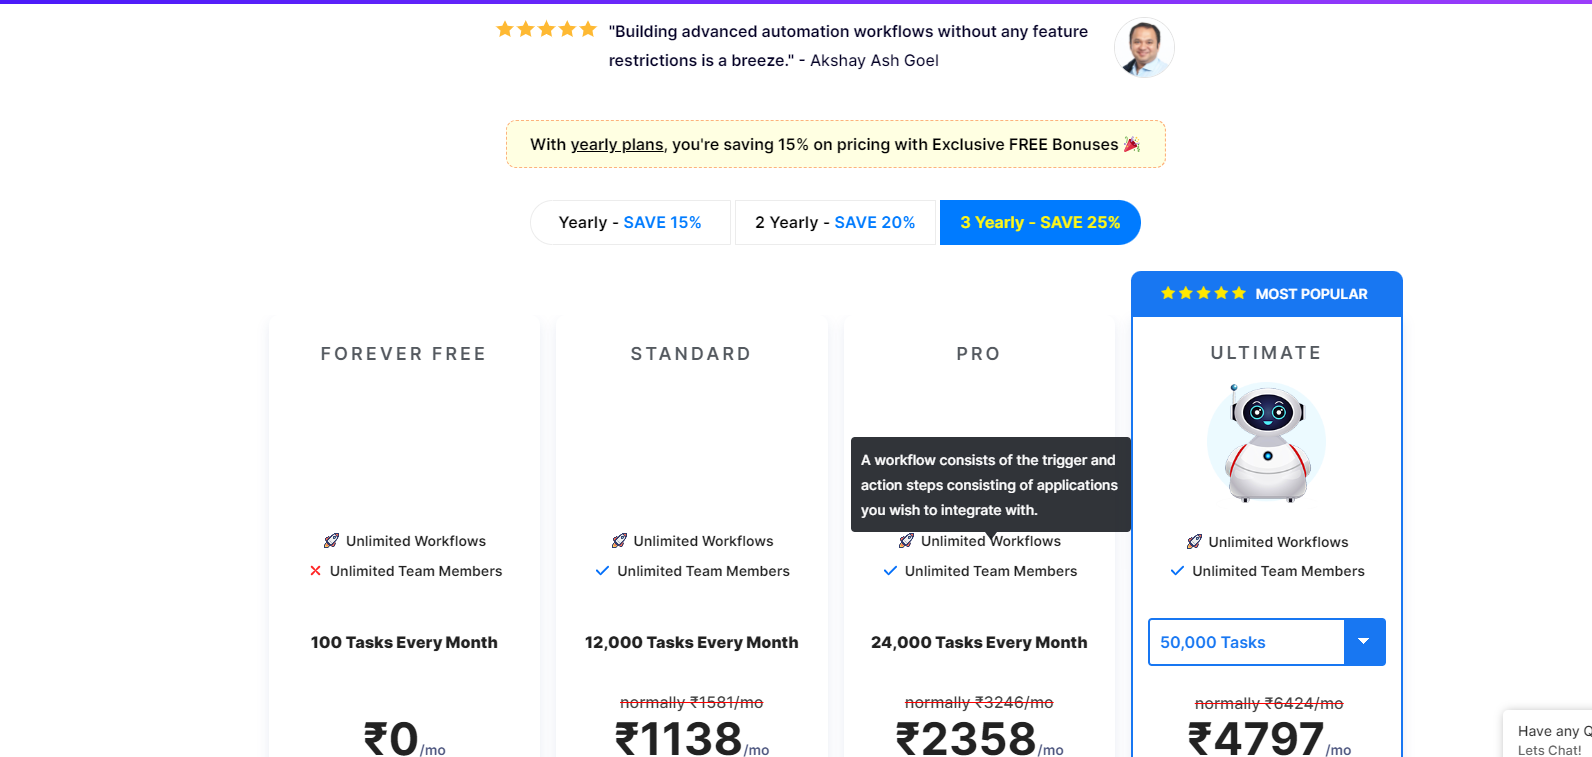
Task: Click the red cross icon beside Team Members
Action: click(x=315, y=571)
